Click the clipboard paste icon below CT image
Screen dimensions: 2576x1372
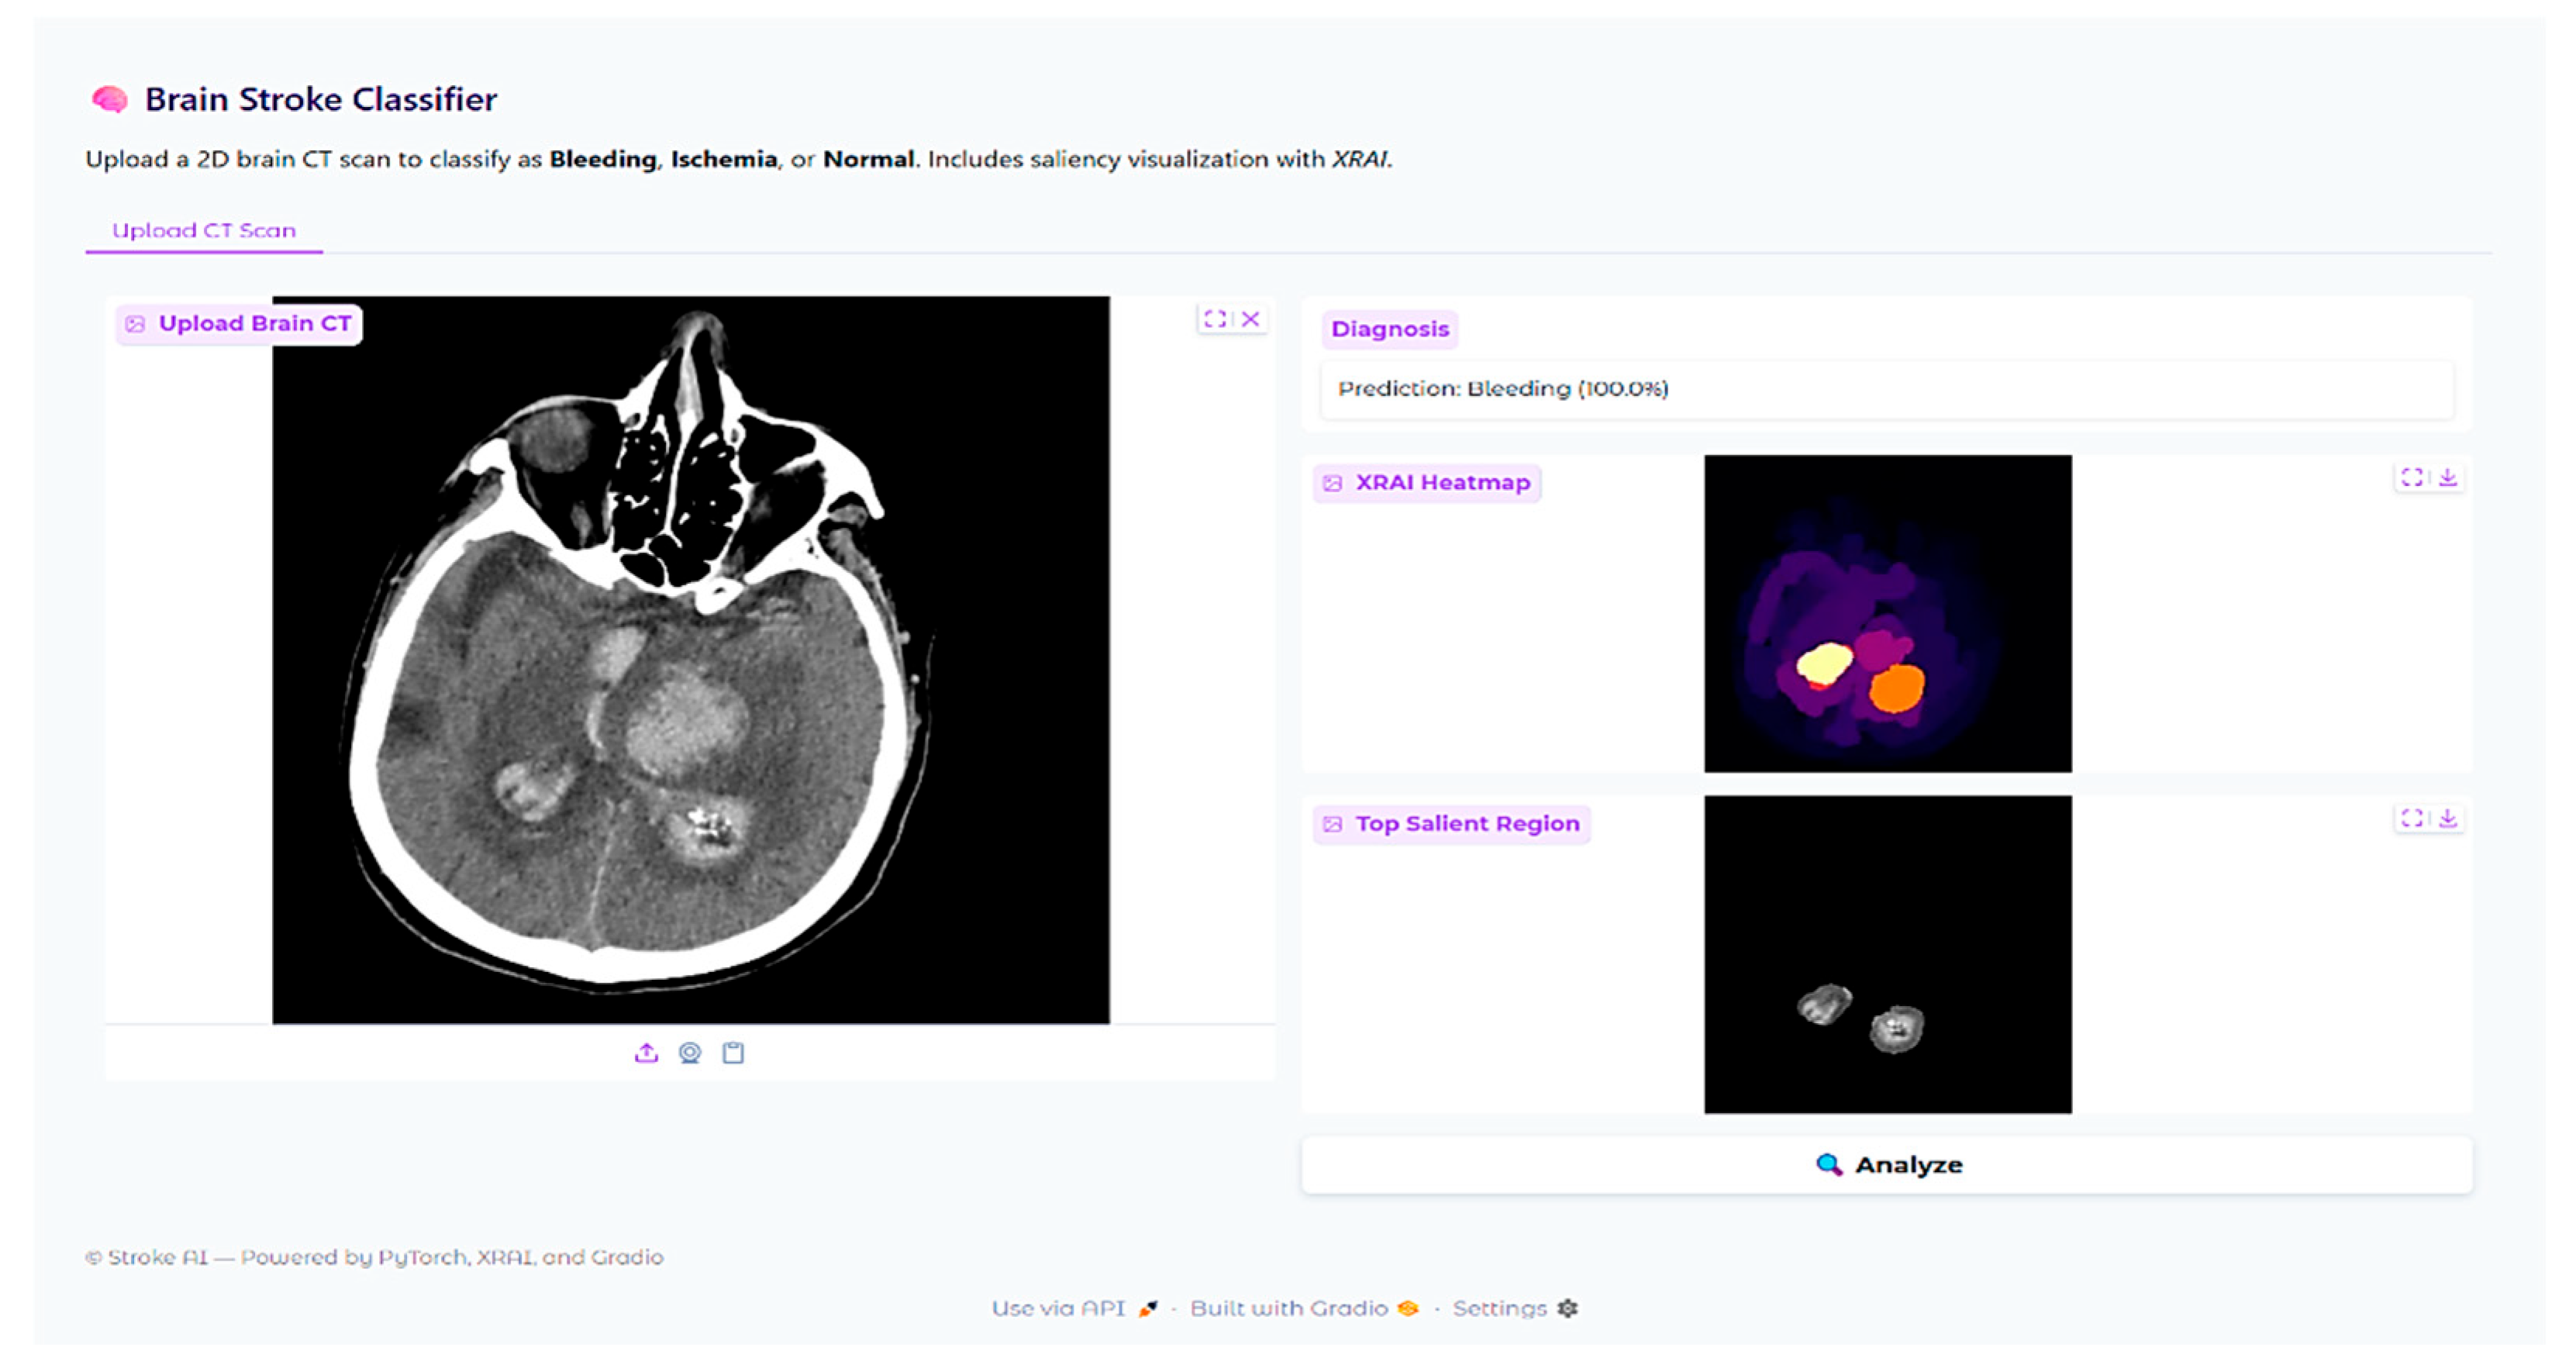(x=733, y=1052)
